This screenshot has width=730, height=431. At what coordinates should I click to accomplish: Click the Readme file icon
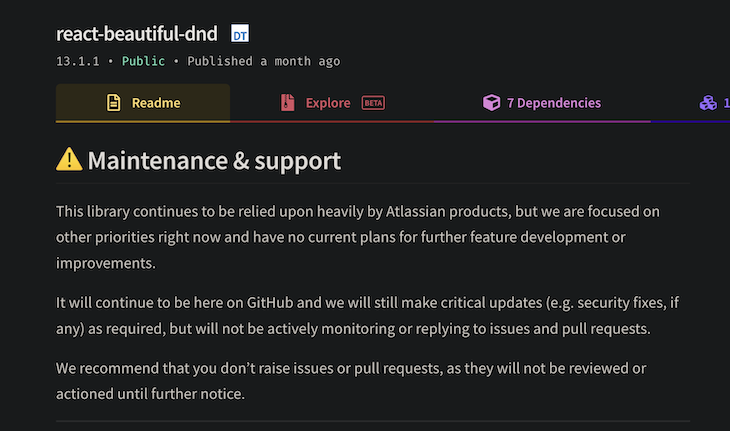pos(114,103)
